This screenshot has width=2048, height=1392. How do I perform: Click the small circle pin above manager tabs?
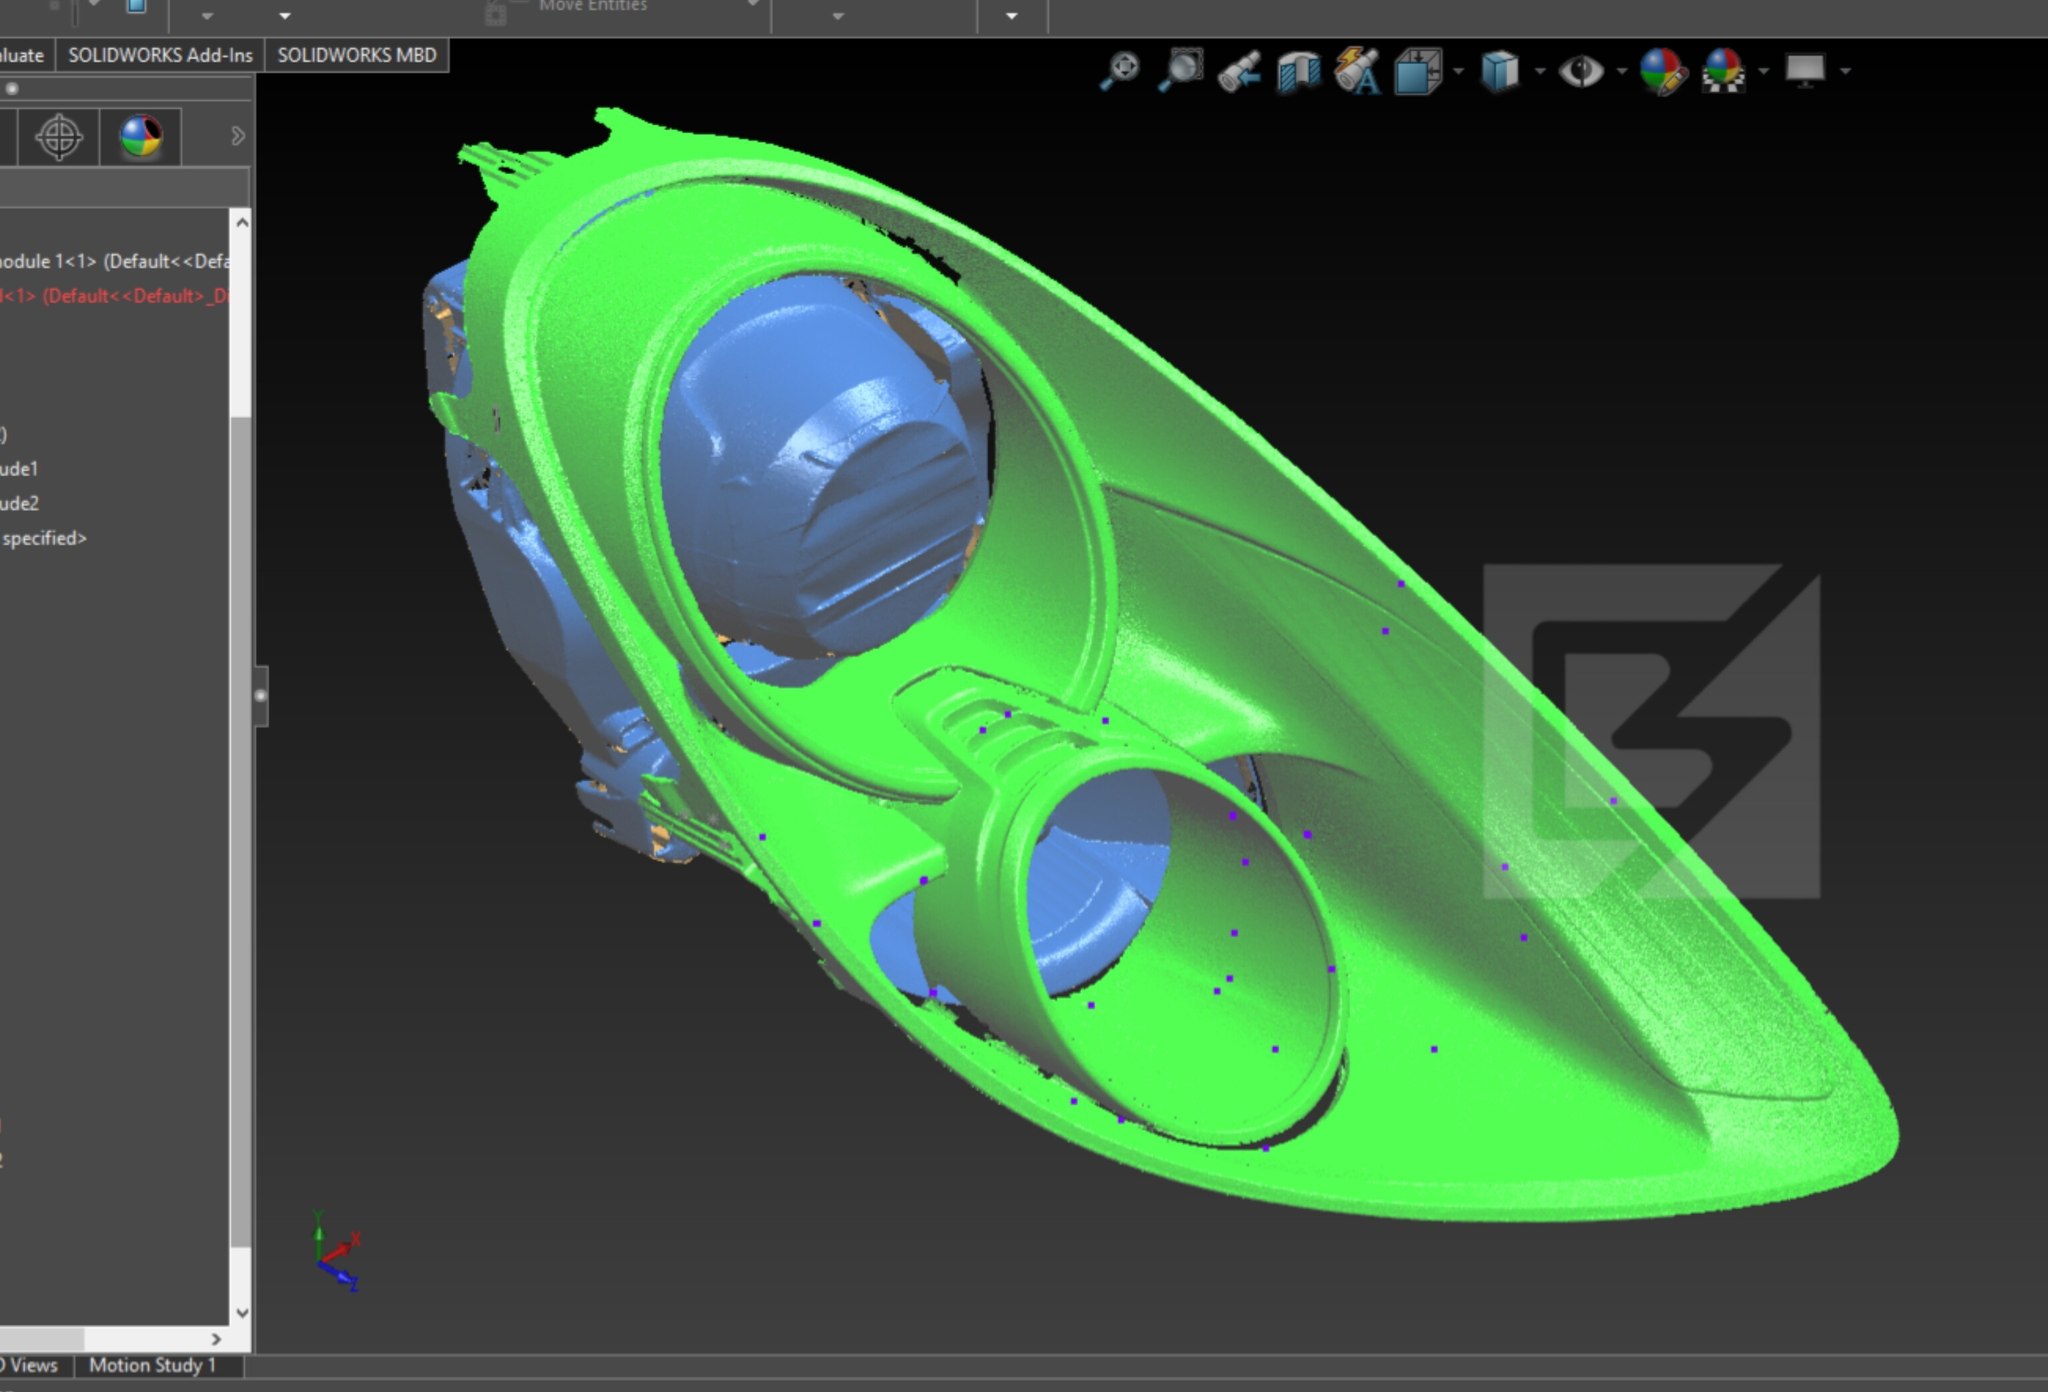(12, 88)
